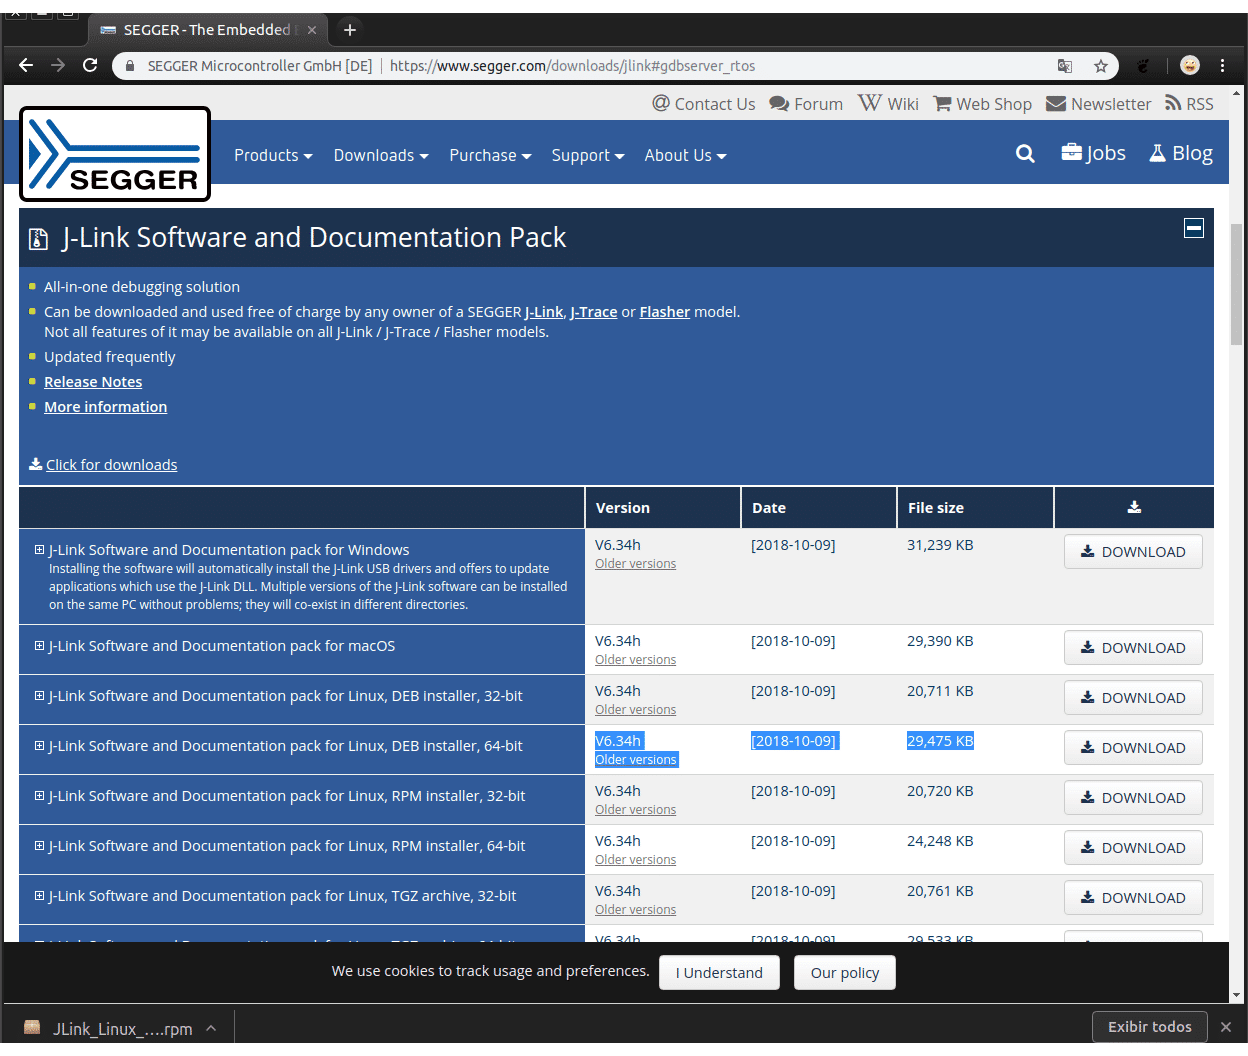
Task: Download the Linux RPM 64-bit pack
Action: click(x=1133, y=848)
